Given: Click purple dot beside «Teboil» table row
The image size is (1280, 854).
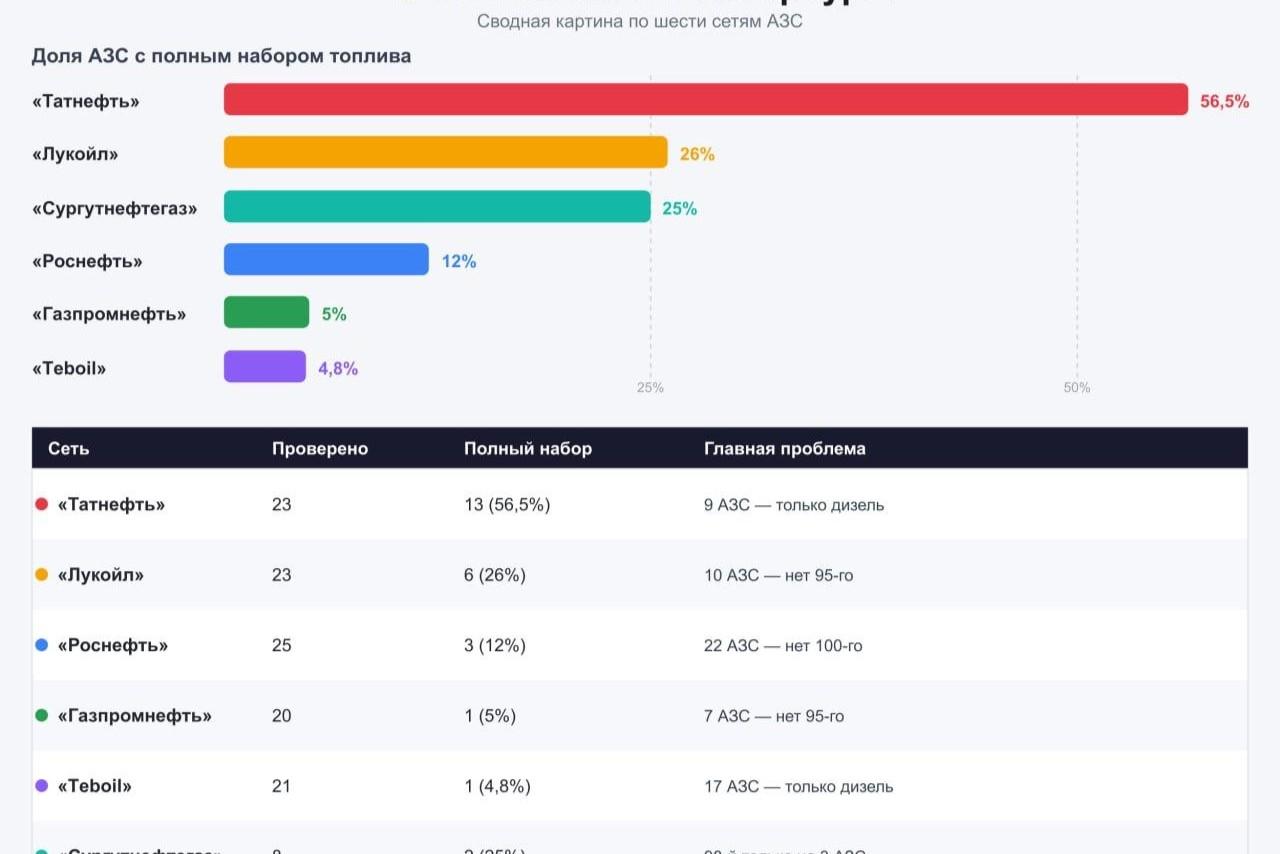Looking at the screenshot, I should click(x=41, y=786).
